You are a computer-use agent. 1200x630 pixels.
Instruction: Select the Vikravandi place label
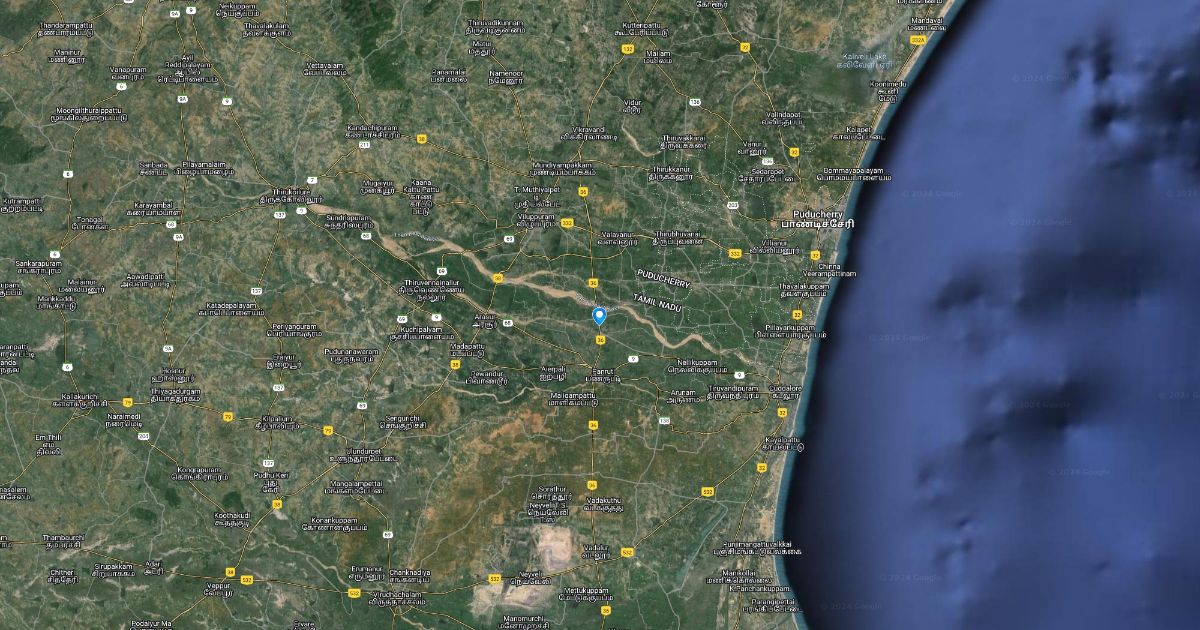click(583, 137)
